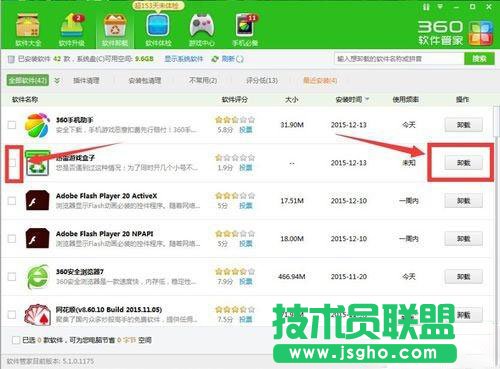Switch to the 评分低(13) tab
The height and width of the screenshot is (369, 500).
click(262, 80)
